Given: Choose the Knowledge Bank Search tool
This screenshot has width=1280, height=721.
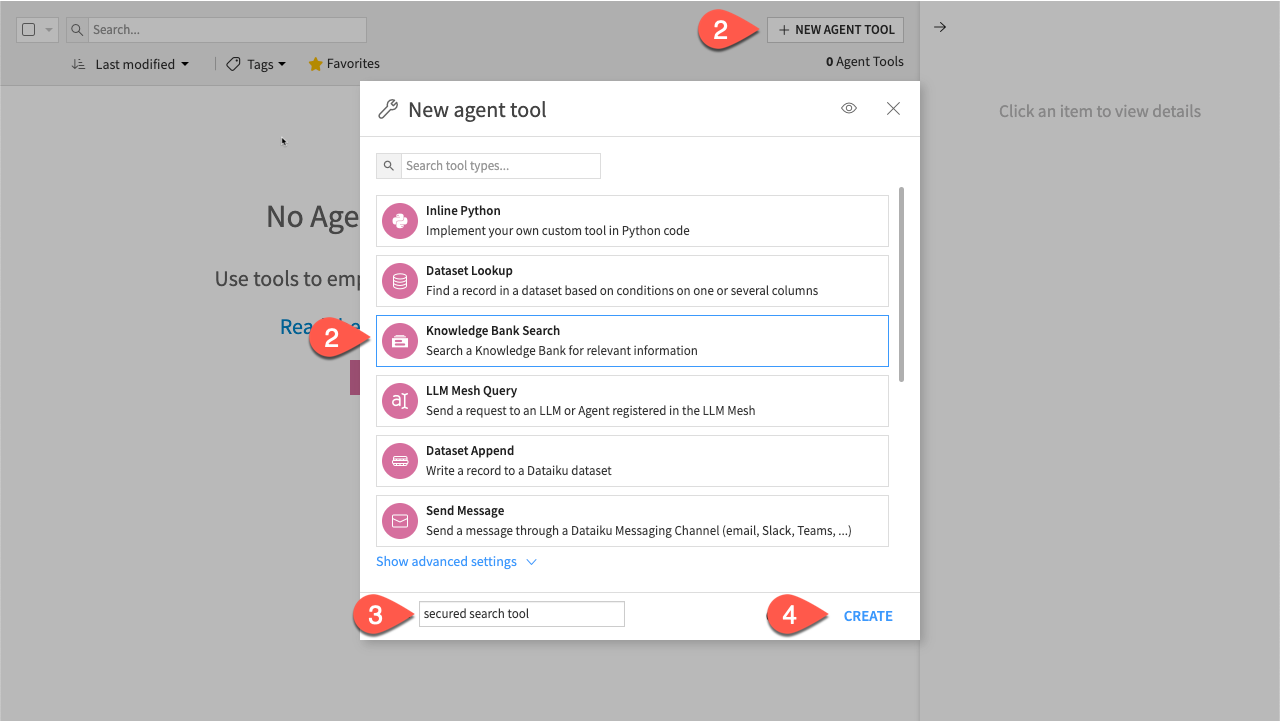Looking at the screenshot, I should point(632,340).
